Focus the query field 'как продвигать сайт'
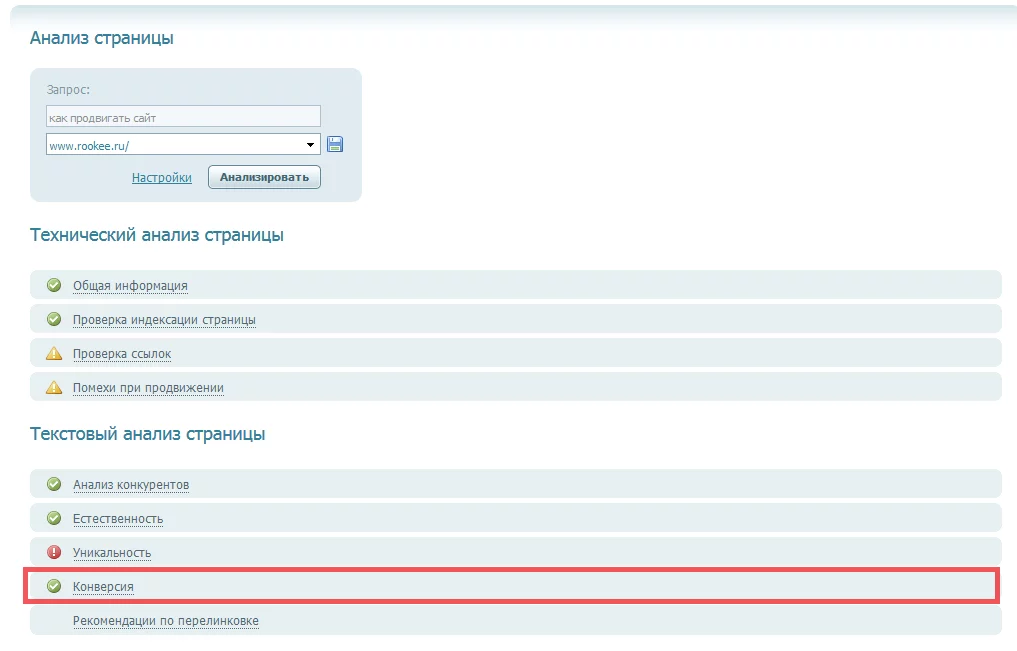 click(x=184, y=117)
